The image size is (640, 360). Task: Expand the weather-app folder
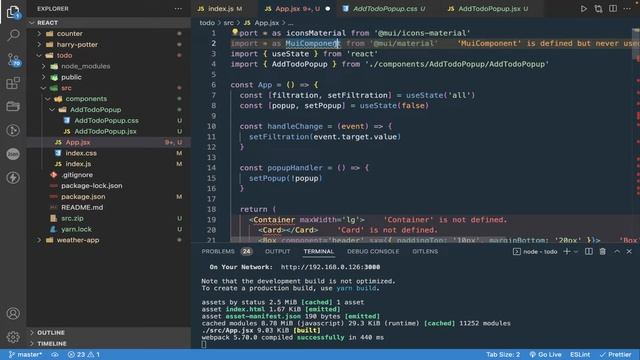[78, 240]
